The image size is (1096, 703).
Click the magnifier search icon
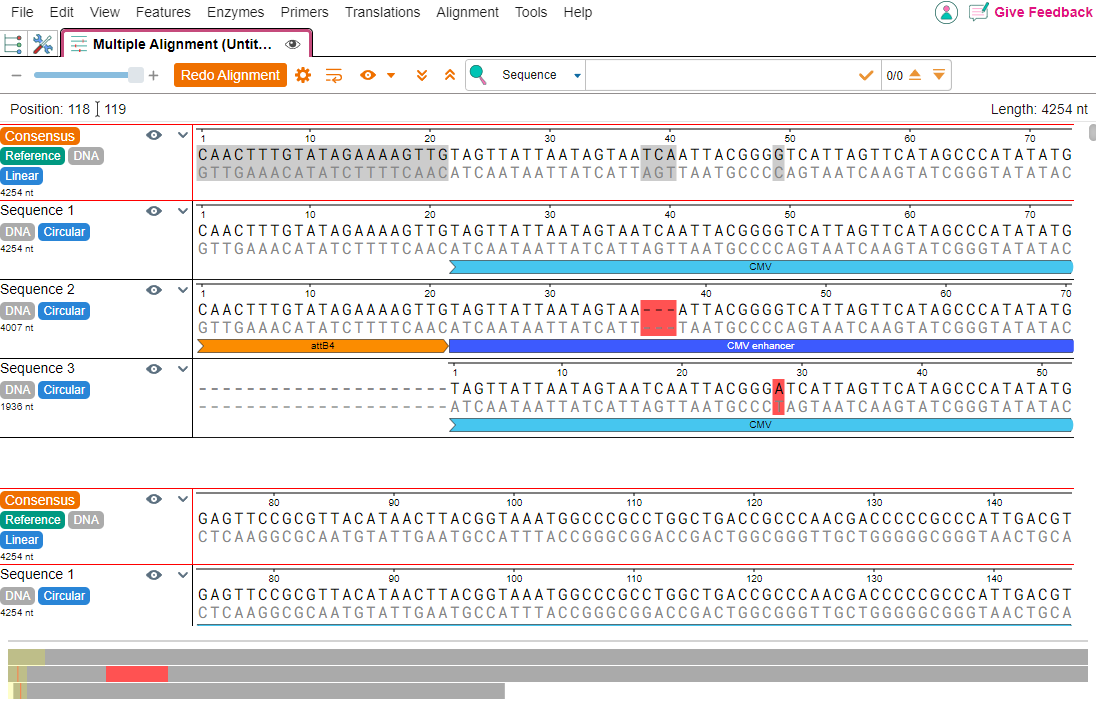[x=478, y=74]
